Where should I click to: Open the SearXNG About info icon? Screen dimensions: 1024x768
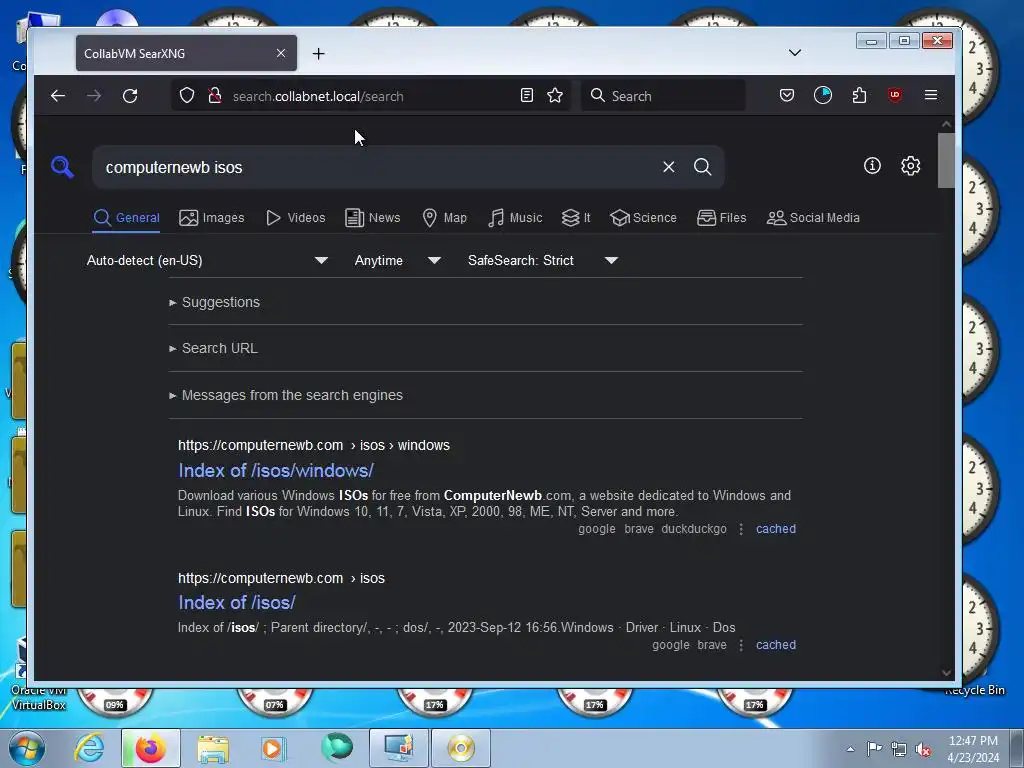click(x=872, y=166)
